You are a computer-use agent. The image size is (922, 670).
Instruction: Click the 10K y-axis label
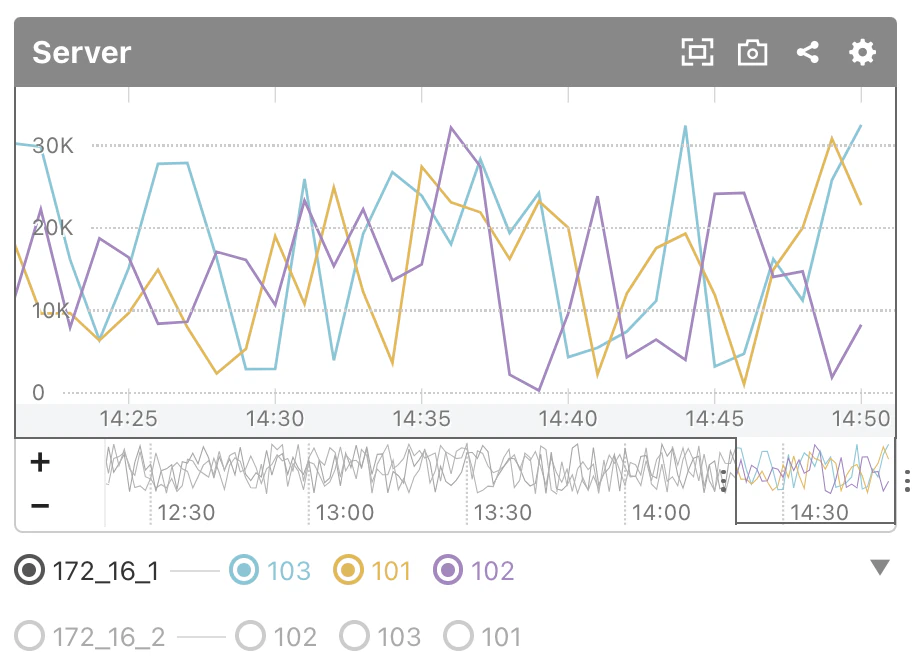pos(52,310)
